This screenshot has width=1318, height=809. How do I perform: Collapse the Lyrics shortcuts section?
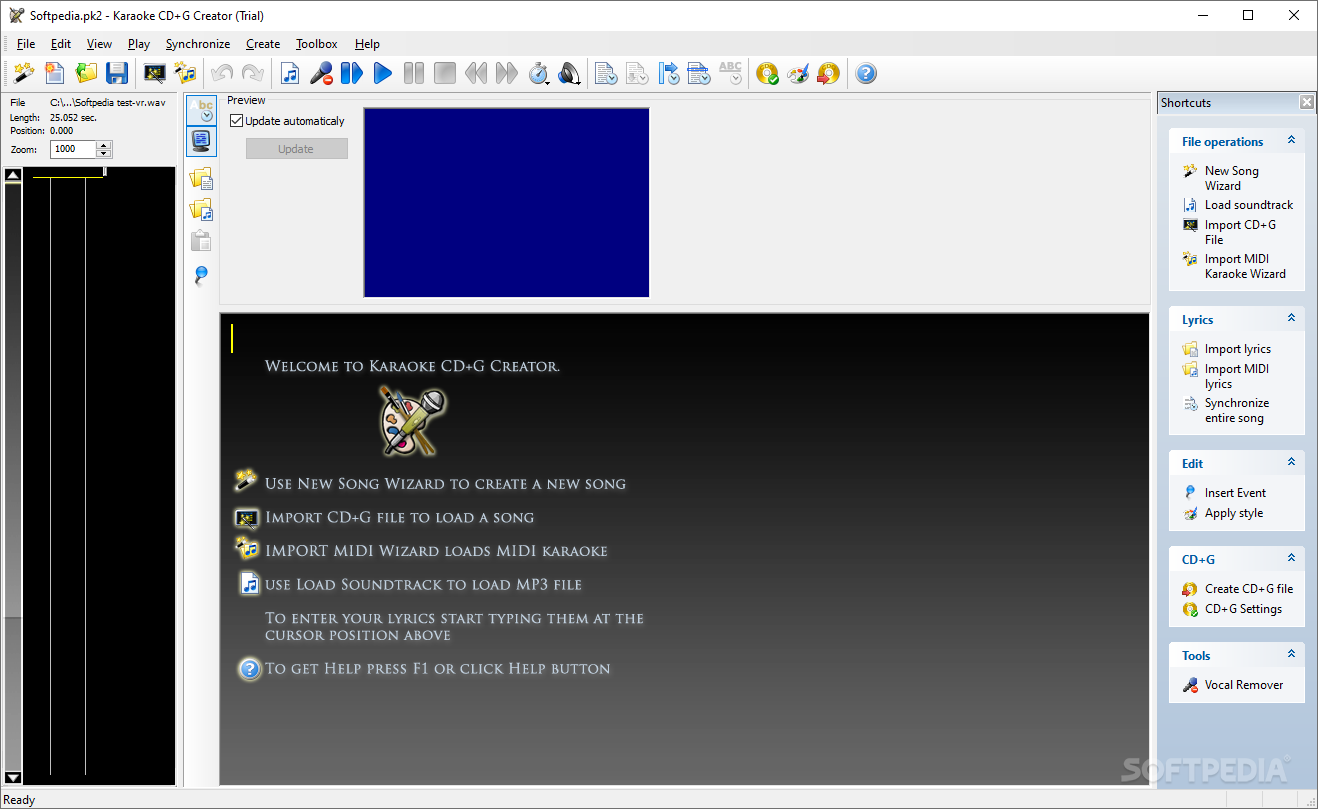point(1291,319)
